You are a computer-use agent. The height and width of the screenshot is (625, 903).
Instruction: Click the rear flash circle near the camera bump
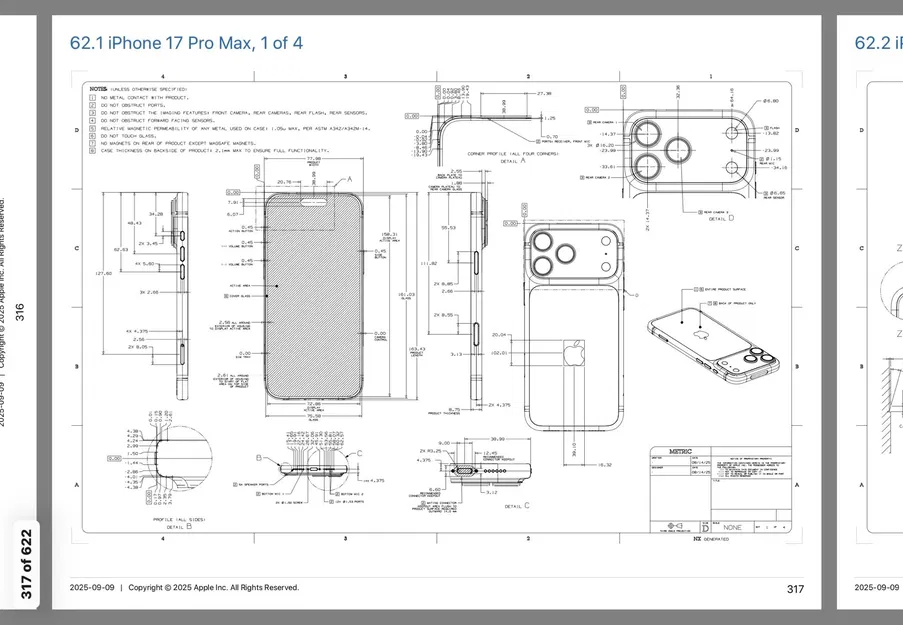(x=732, y=133)
